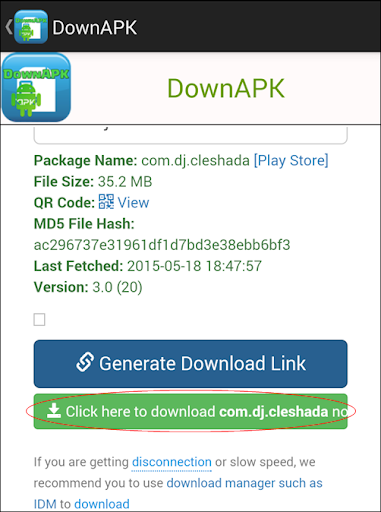Click the QR code icon
Screen dimensions: 381x512
(106, 202)
